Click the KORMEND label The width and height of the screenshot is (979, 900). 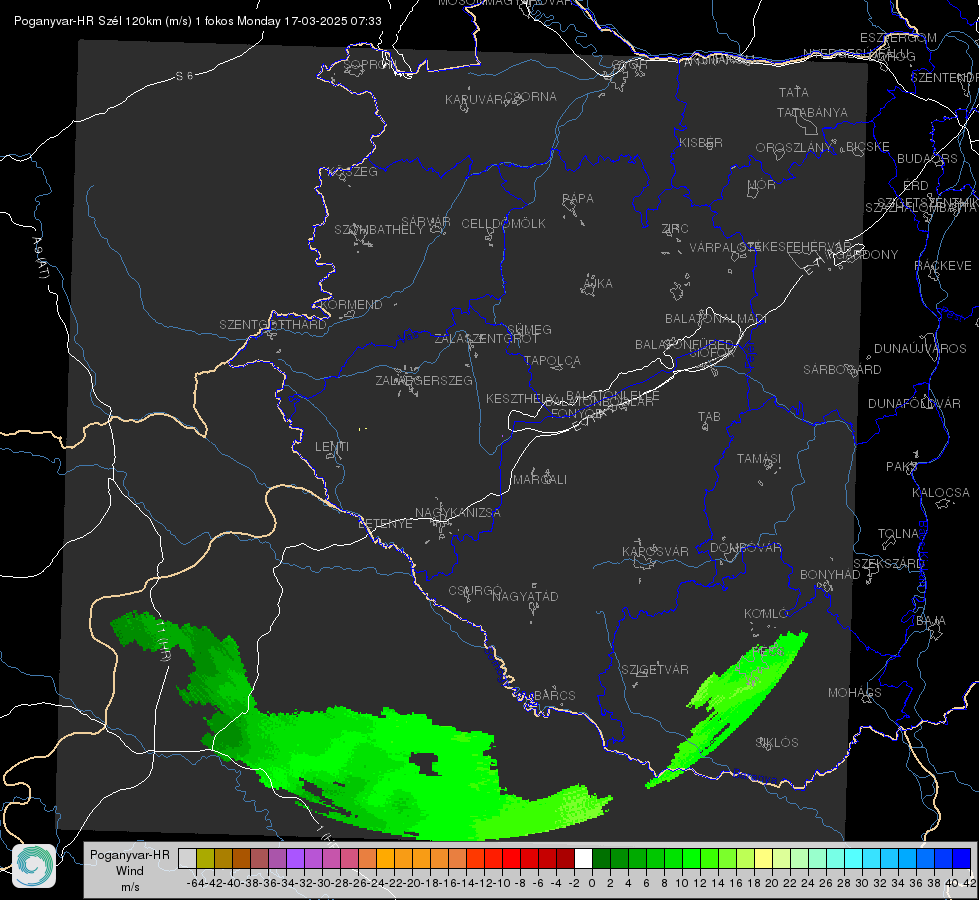point(351,305)
